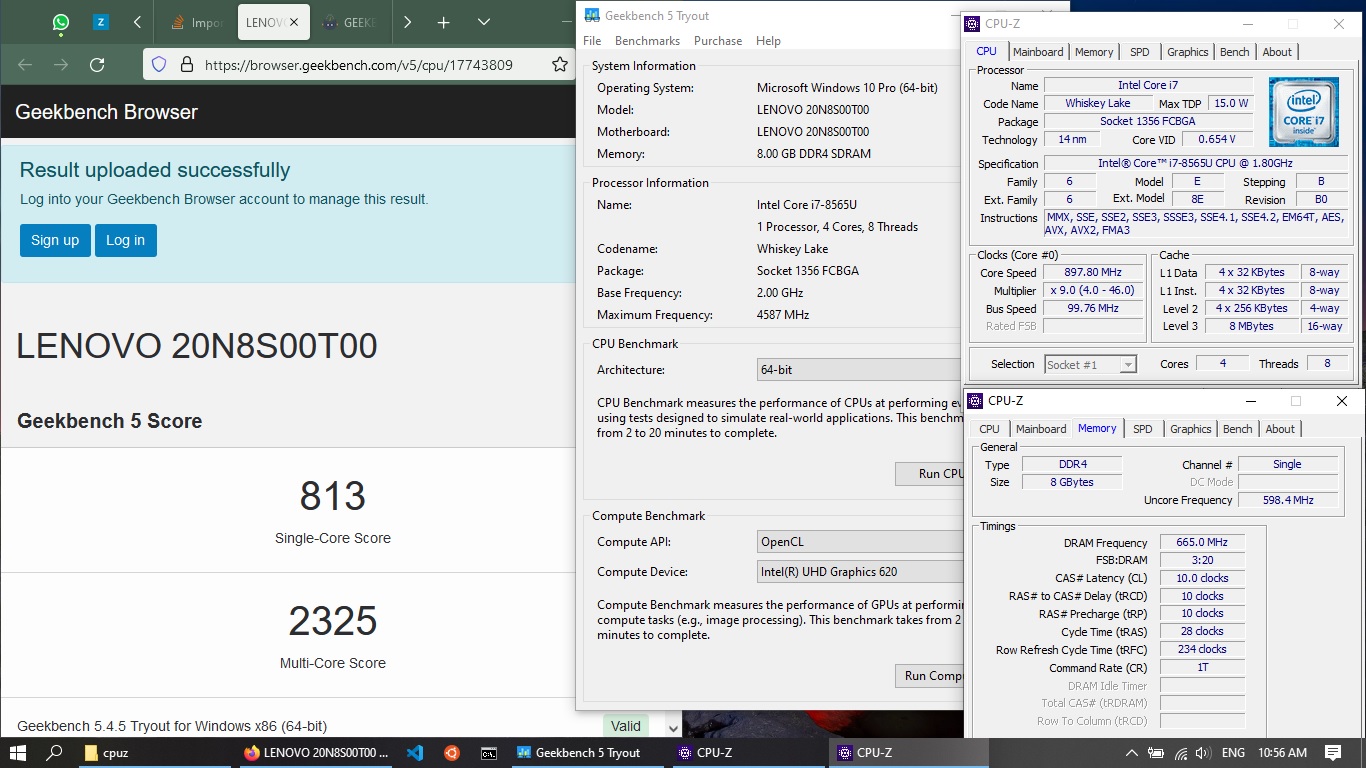Open the Architecture 64-bit dropdown
1366x768 pixels.
(860, 370)
